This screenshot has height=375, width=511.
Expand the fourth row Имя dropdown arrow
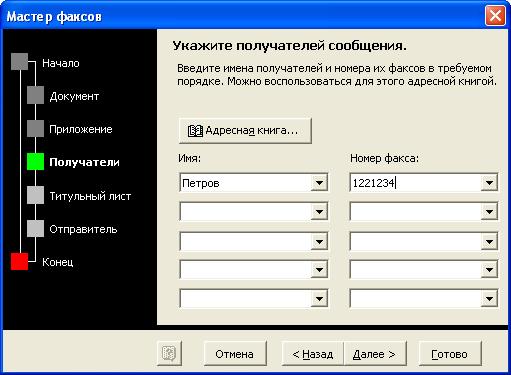pos(319,269)
